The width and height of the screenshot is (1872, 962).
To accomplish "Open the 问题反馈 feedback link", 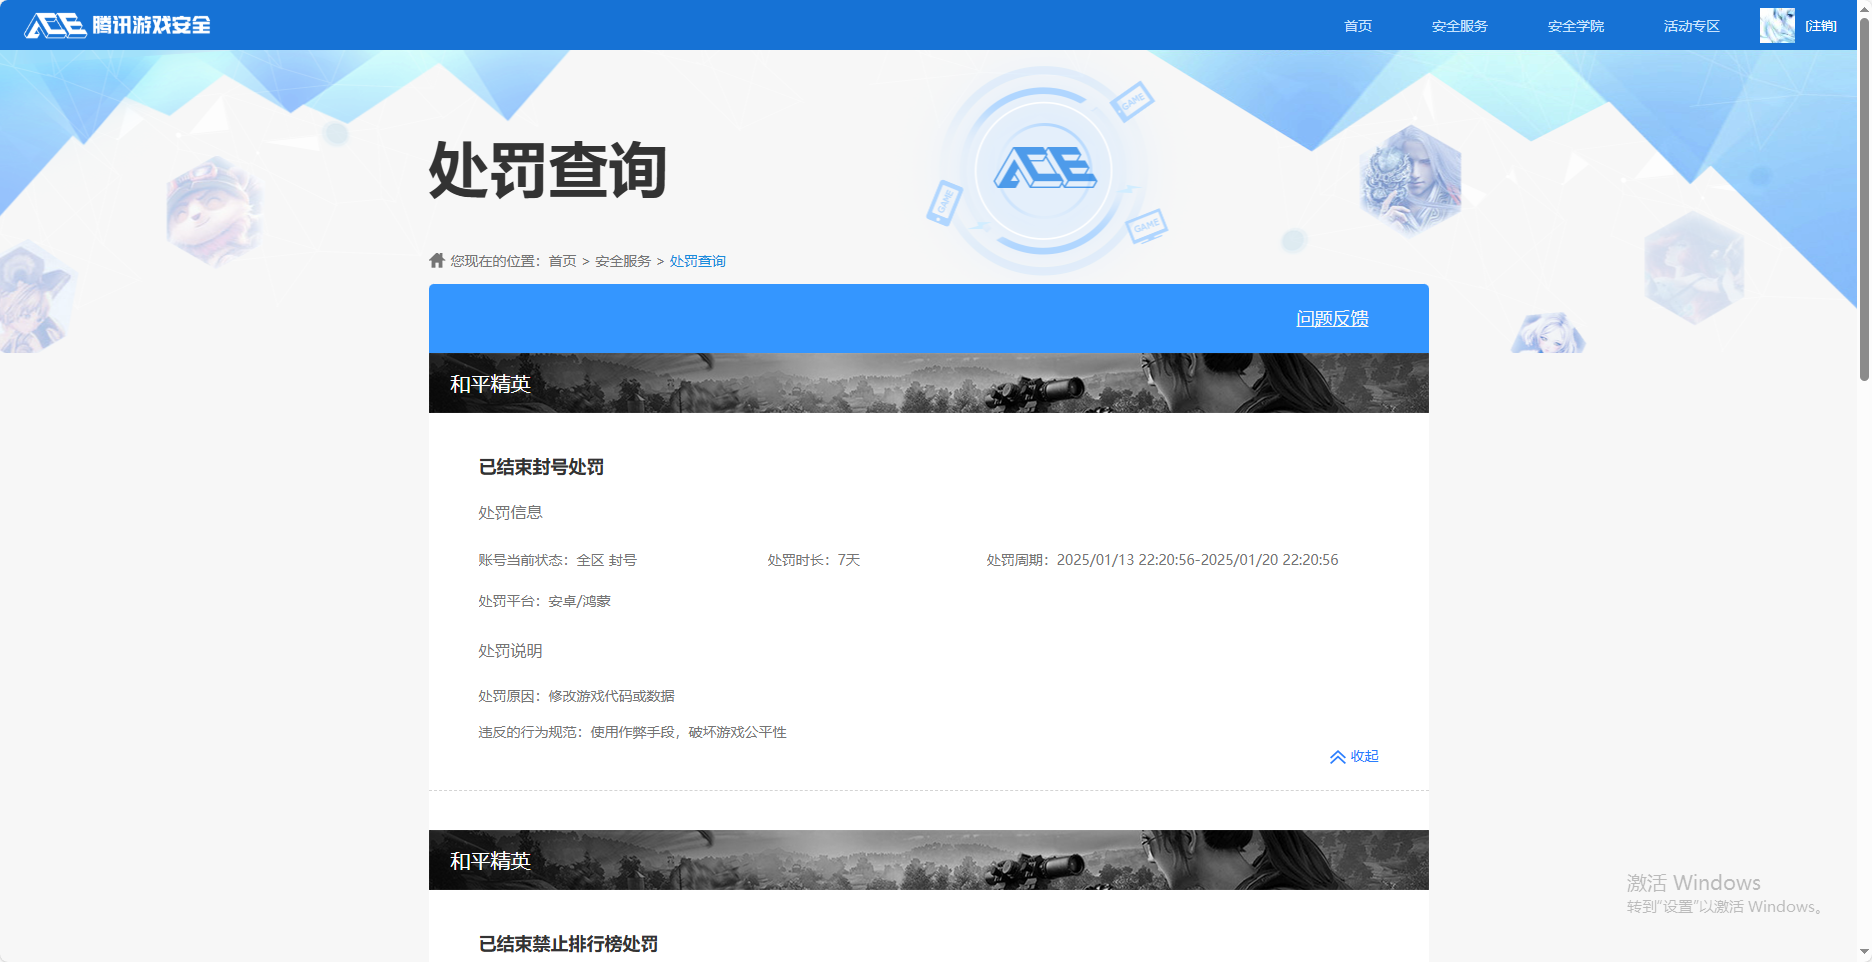I will point(1332,319).
